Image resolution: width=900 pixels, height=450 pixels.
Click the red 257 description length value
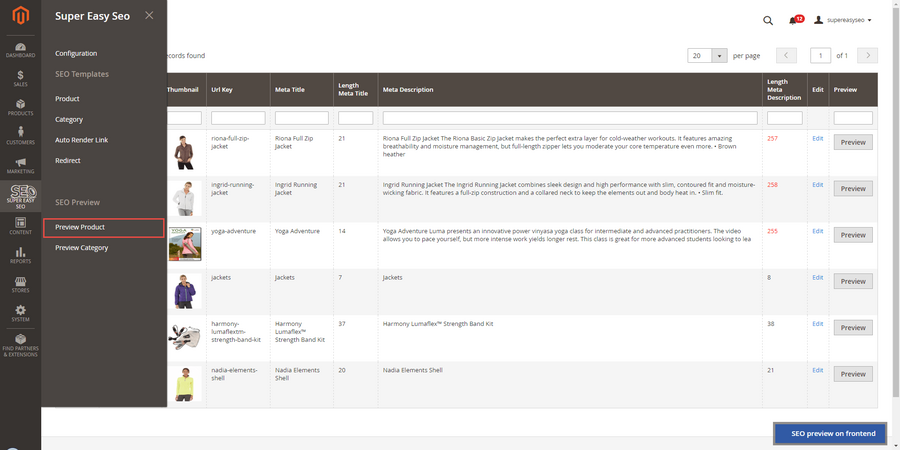(x=773, y=139)
